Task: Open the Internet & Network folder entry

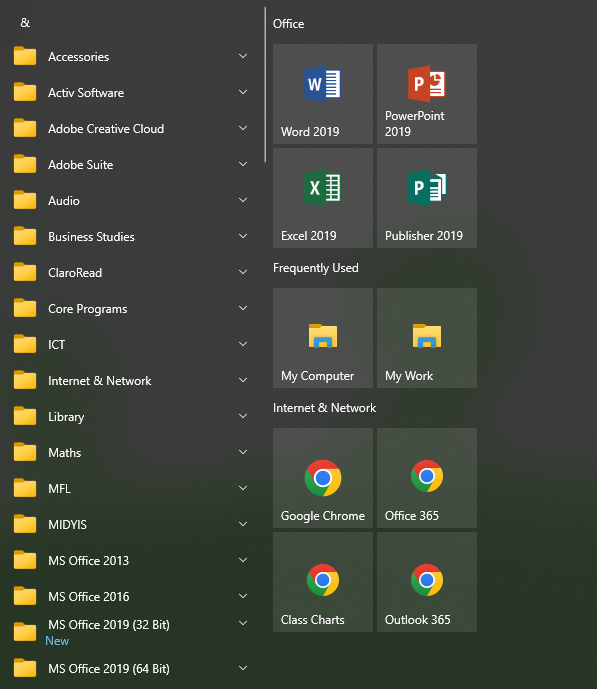Action: coord(131,381)
